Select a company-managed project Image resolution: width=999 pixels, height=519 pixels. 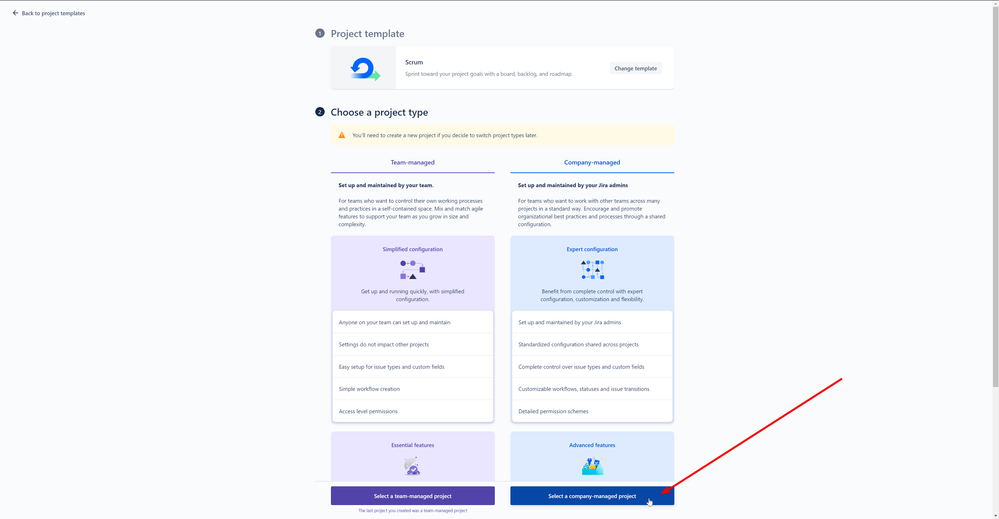[x=592, y=496]
